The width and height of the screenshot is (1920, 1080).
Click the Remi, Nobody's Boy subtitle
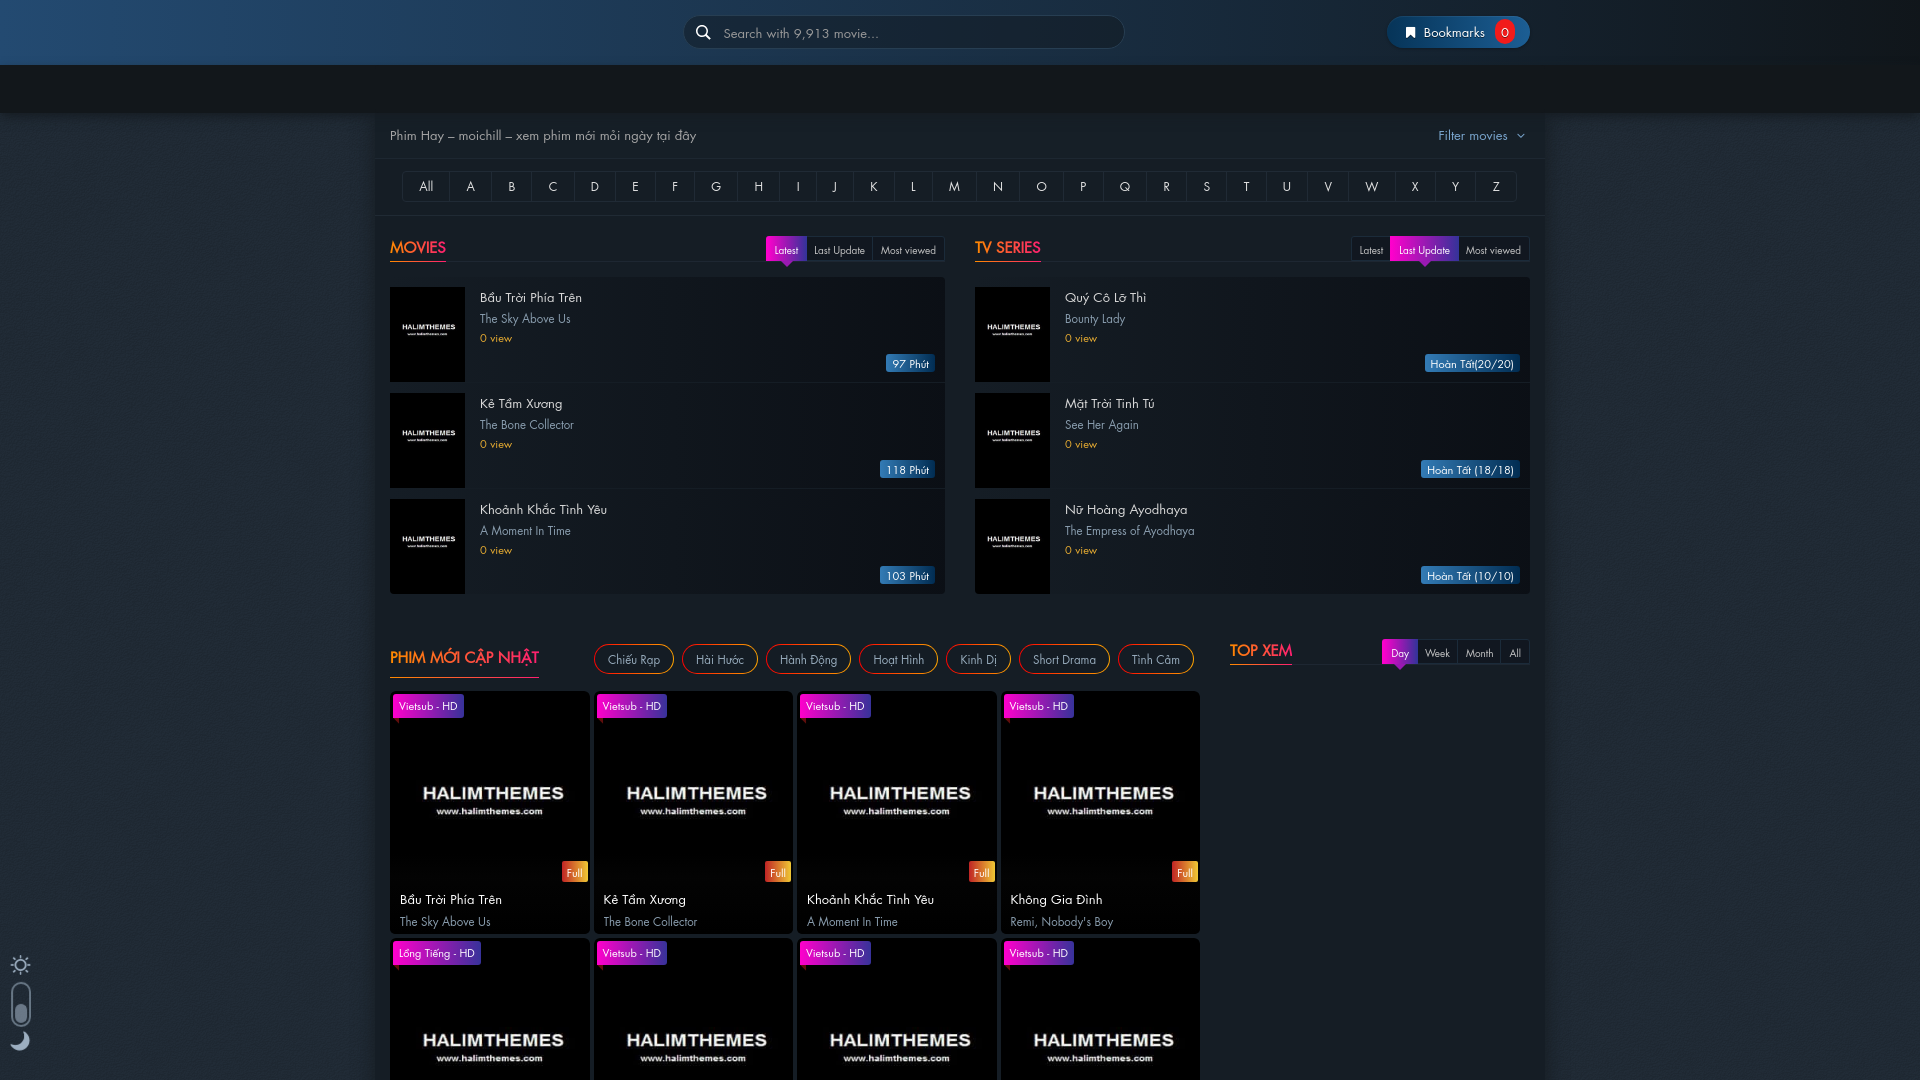click(x=1061, y=922)
